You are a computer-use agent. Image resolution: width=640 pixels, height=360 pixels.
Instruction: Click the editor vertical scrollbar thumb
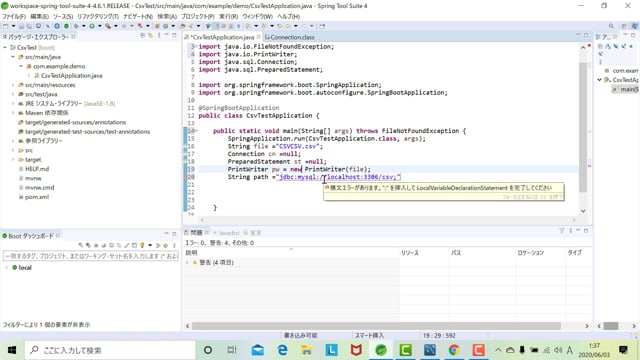click(x=583, y=127)
